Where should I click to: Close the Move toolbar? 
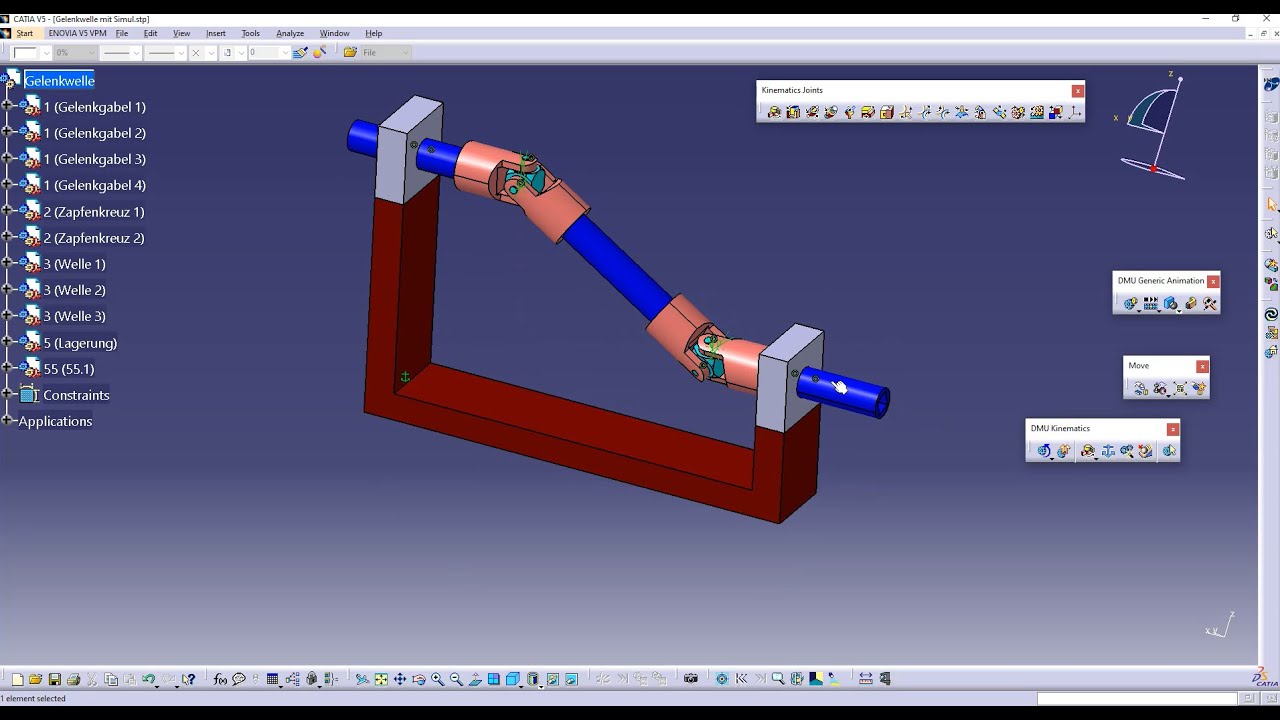coord(1202,366)
